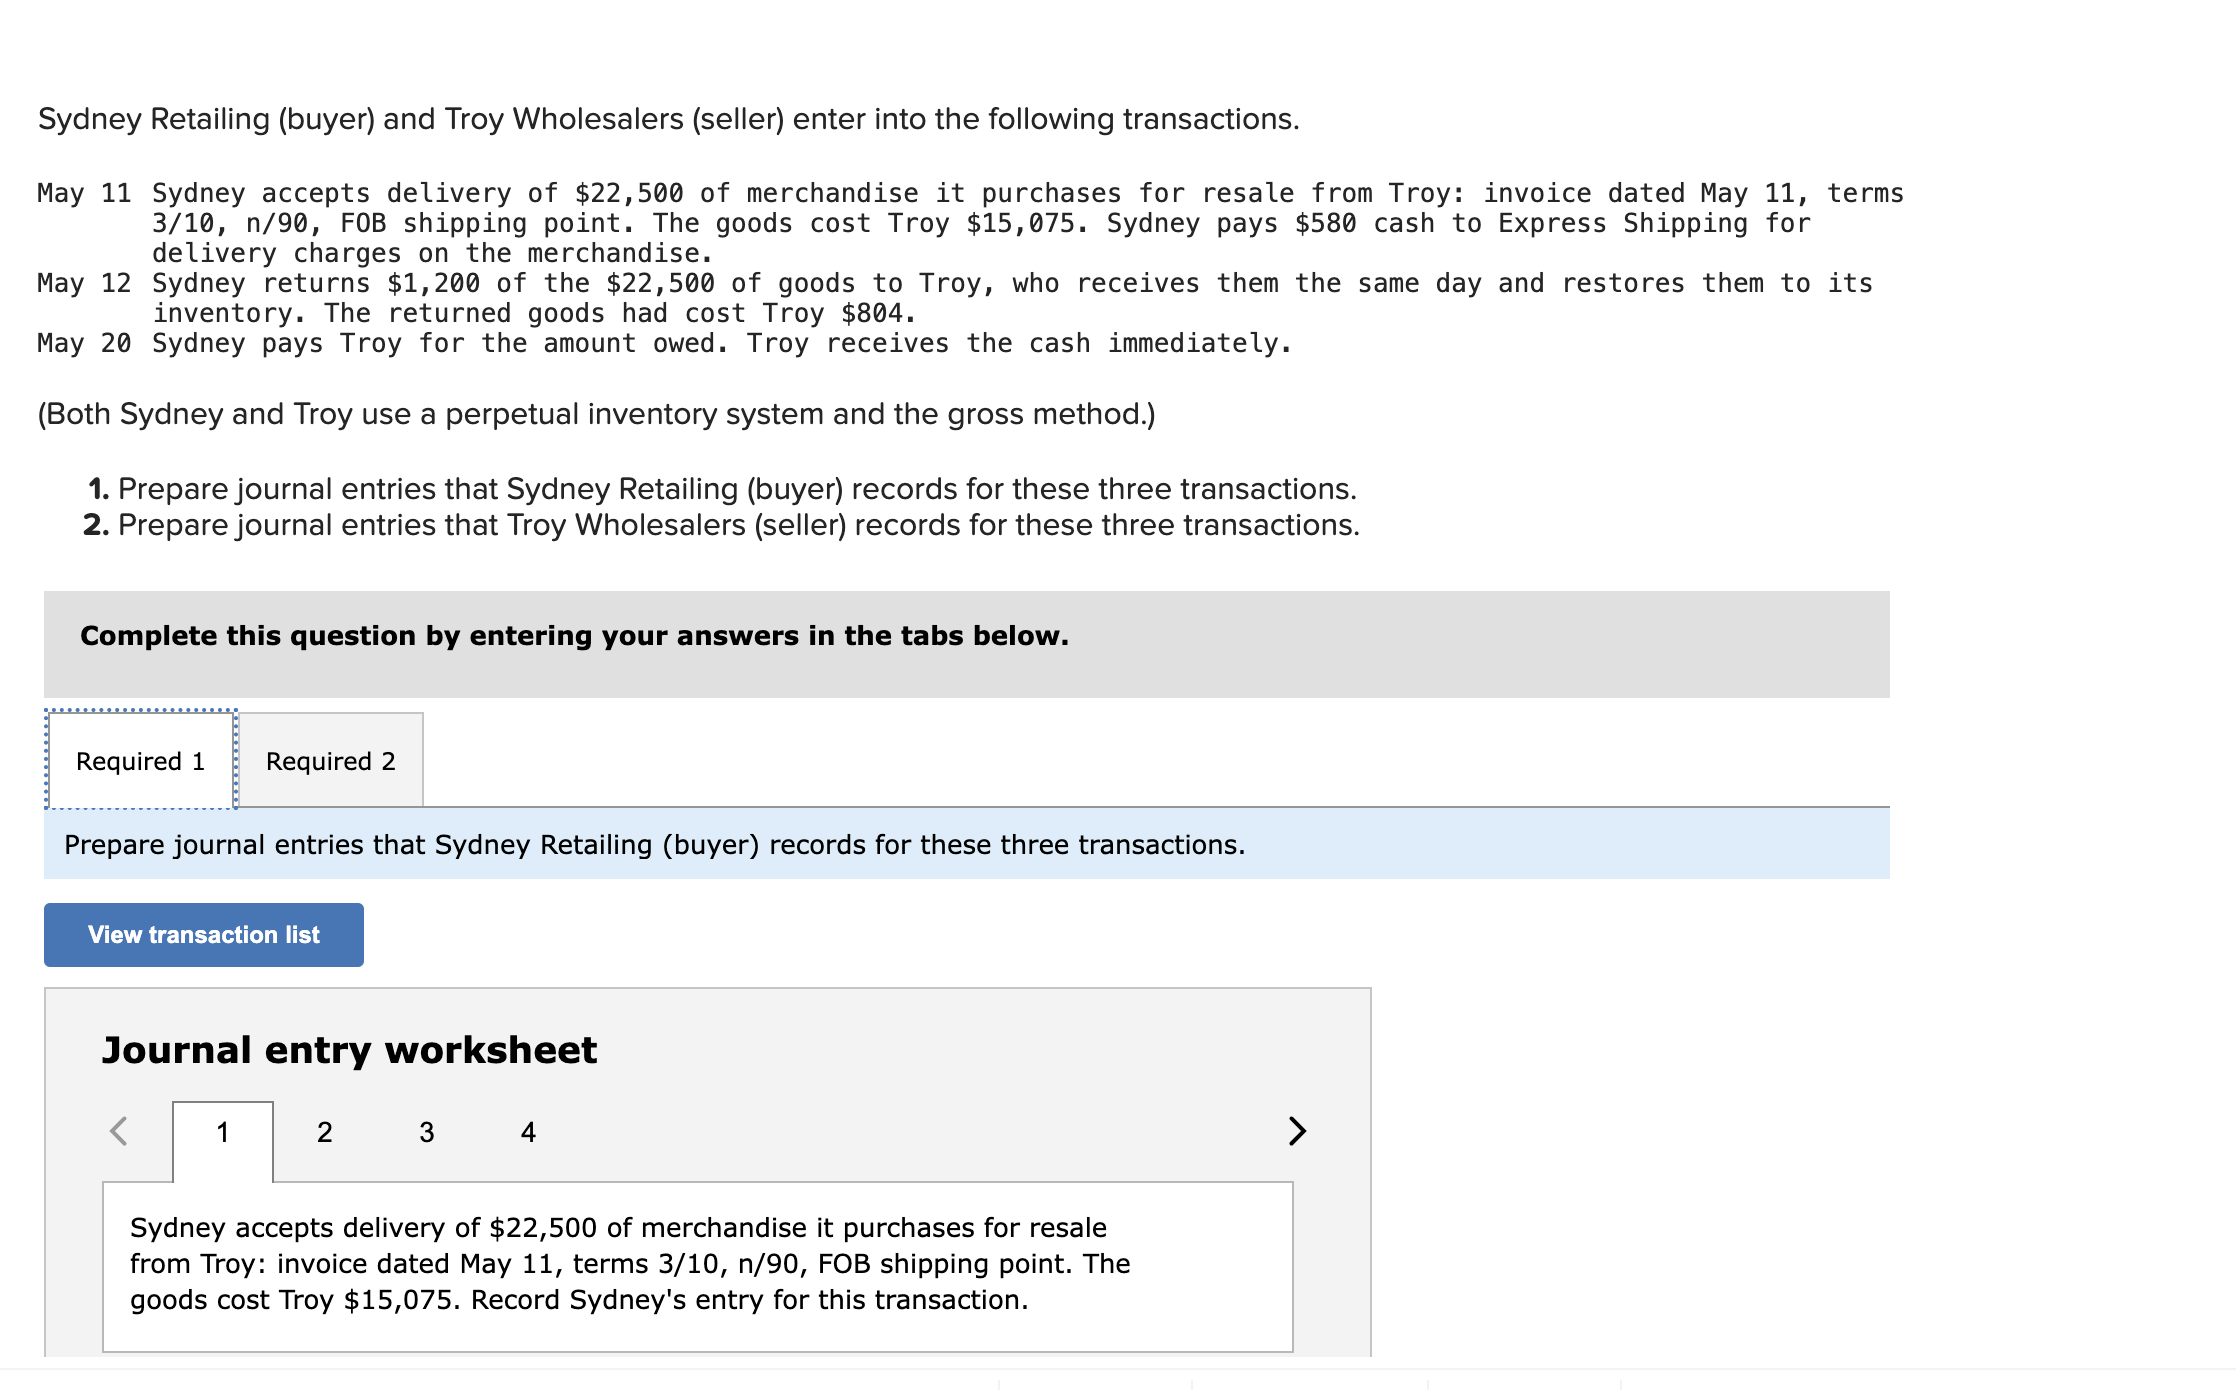Jump to journal entry 4
Screen dimensions: 2236x1390
coord(527,1132)
